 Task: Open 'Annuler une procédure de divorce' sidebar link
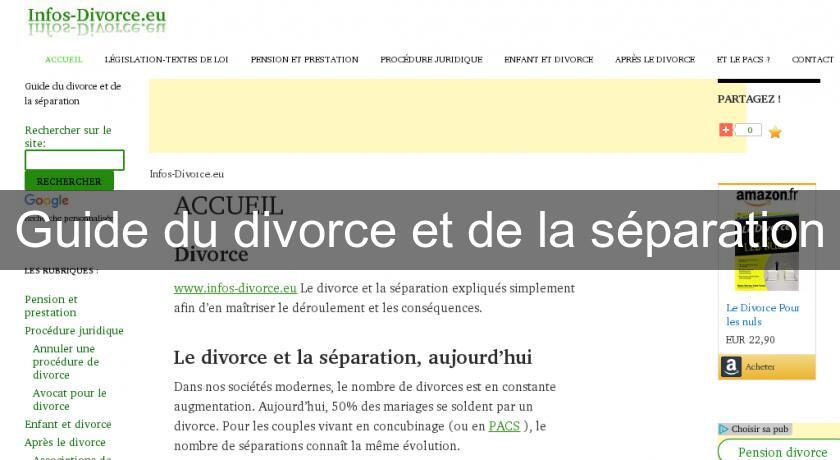[x=66, y=362]
